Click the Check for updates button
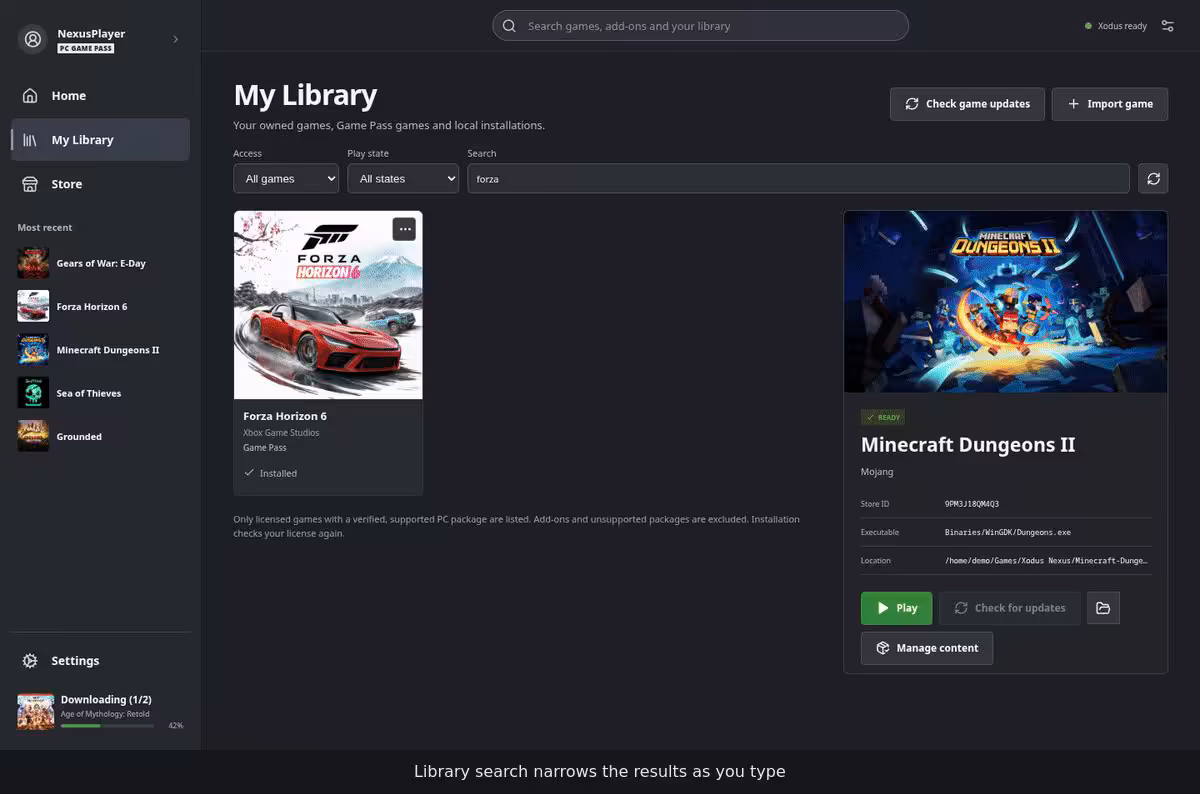This screenshot has height=794, width=1200. pos(1009,608)
